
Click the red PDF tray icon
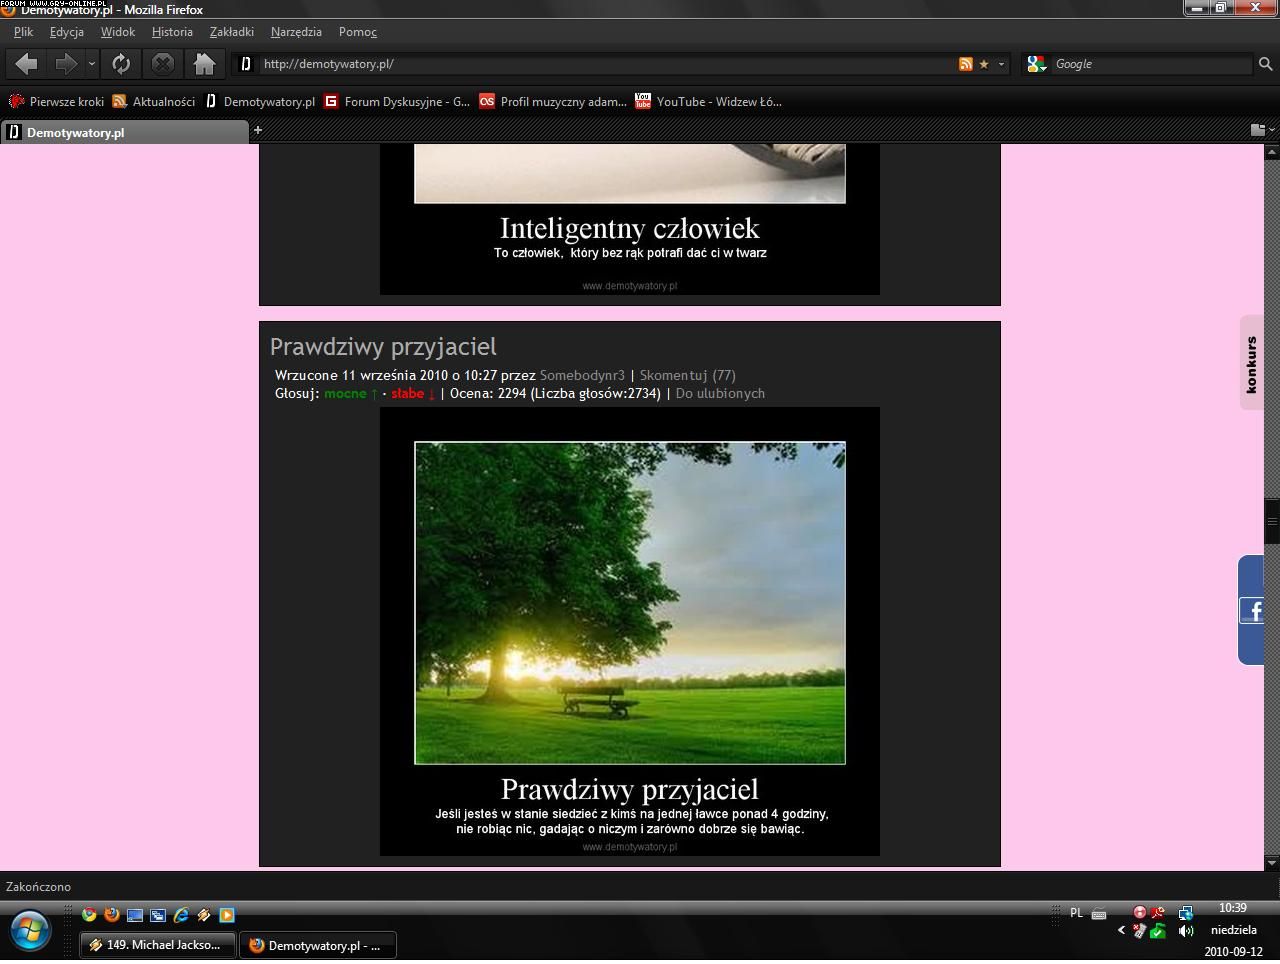click(x=1157, y=913)
